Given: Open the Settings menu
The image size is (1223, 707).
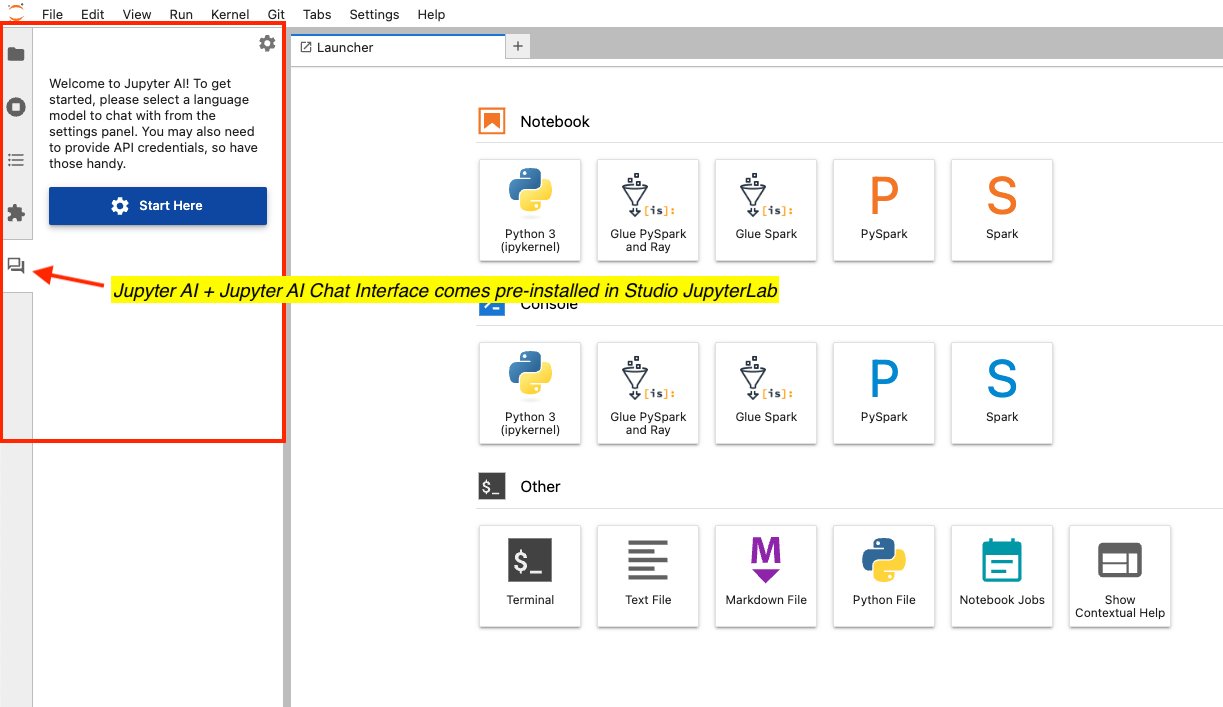Looking at the screenshot, I should (x=374, y=14).
